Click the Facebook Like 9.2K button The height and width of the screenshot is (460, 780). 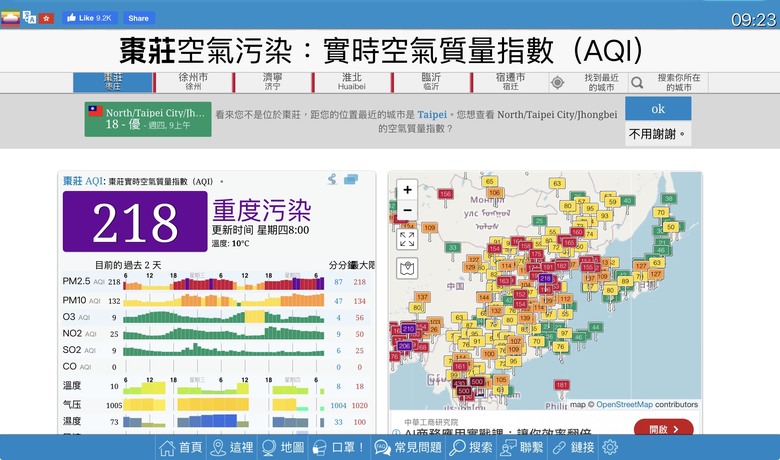coord(90,18)
